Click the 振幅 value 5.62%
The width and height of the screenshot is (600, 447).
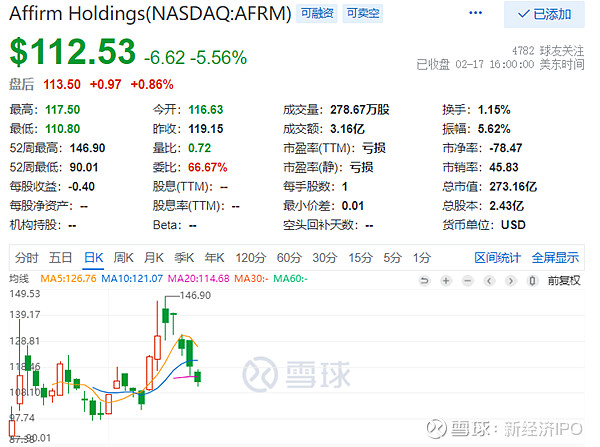click(x=494, y=129)
